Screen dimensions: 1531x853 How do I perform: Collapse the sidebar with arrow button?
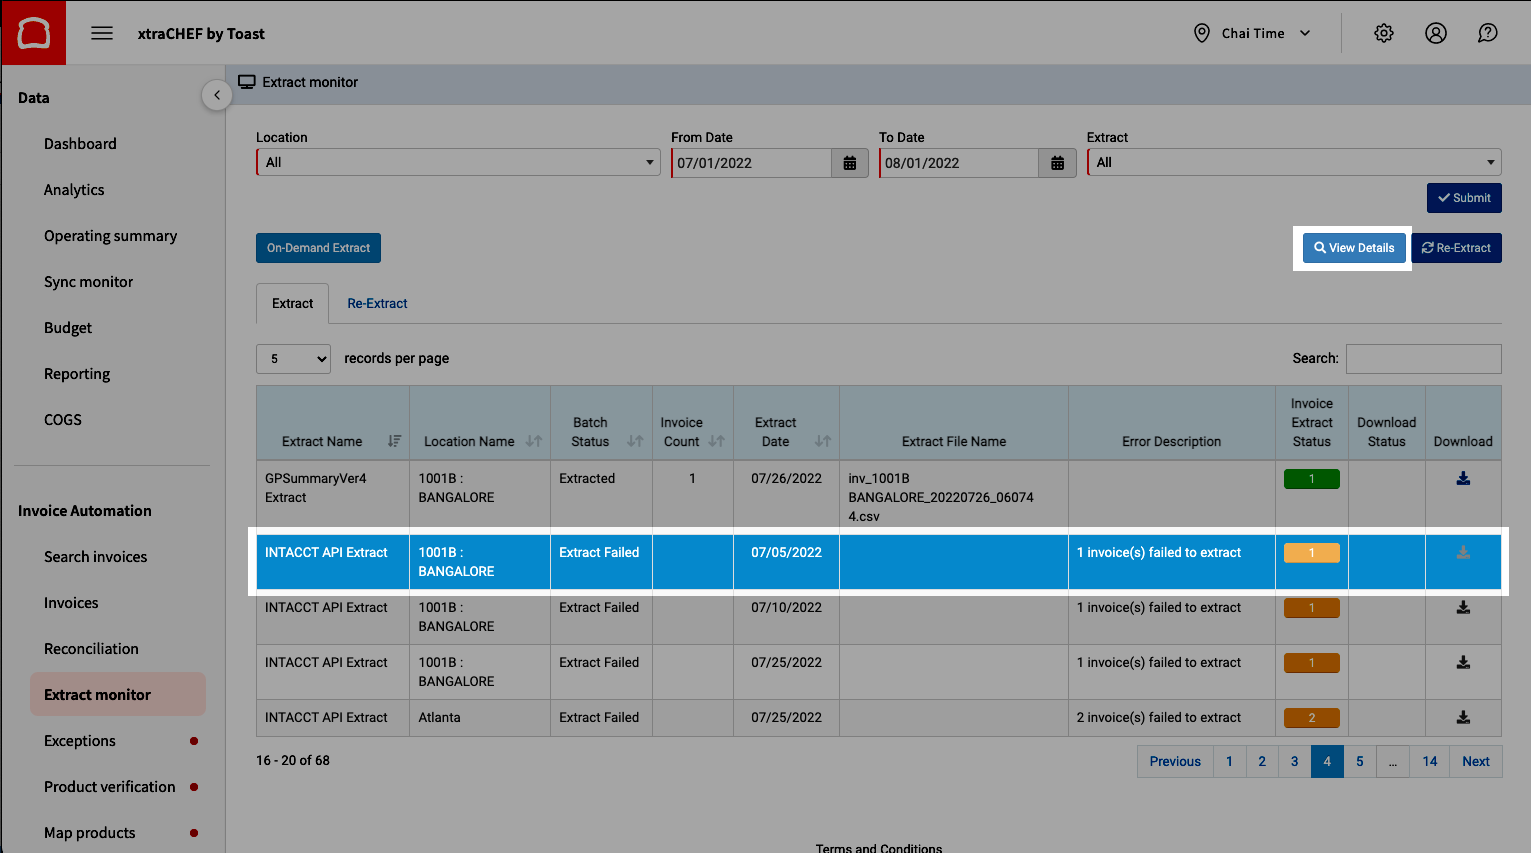(217, 95)
